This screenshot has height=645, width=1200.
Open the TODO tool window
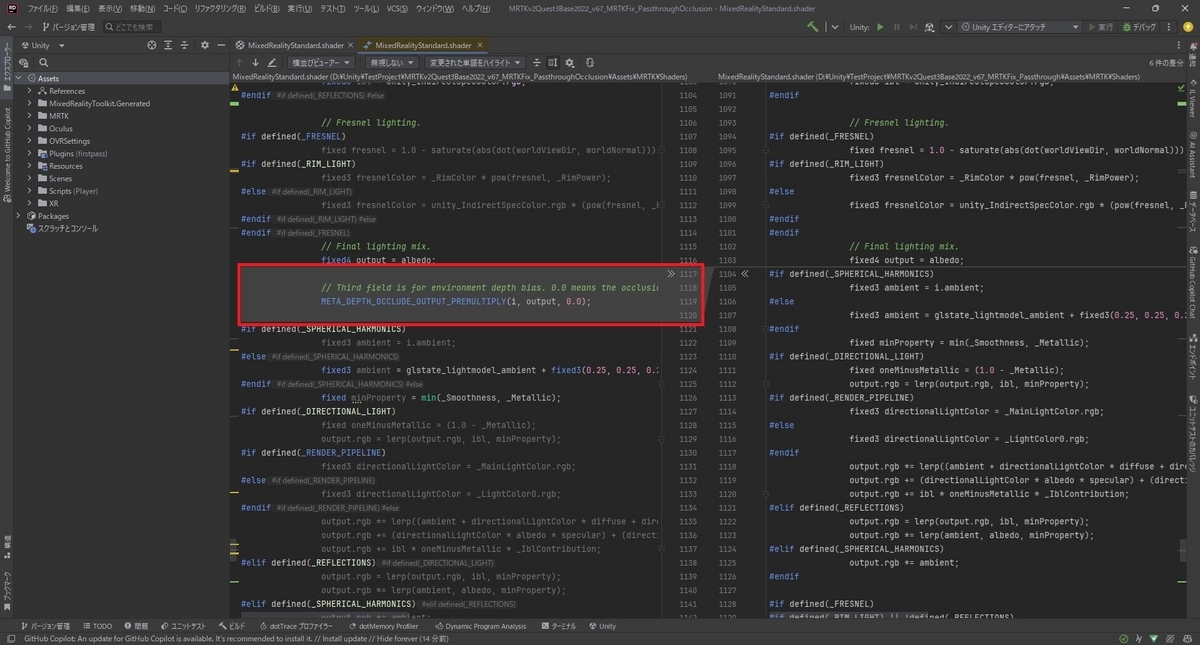pos(97,626)
